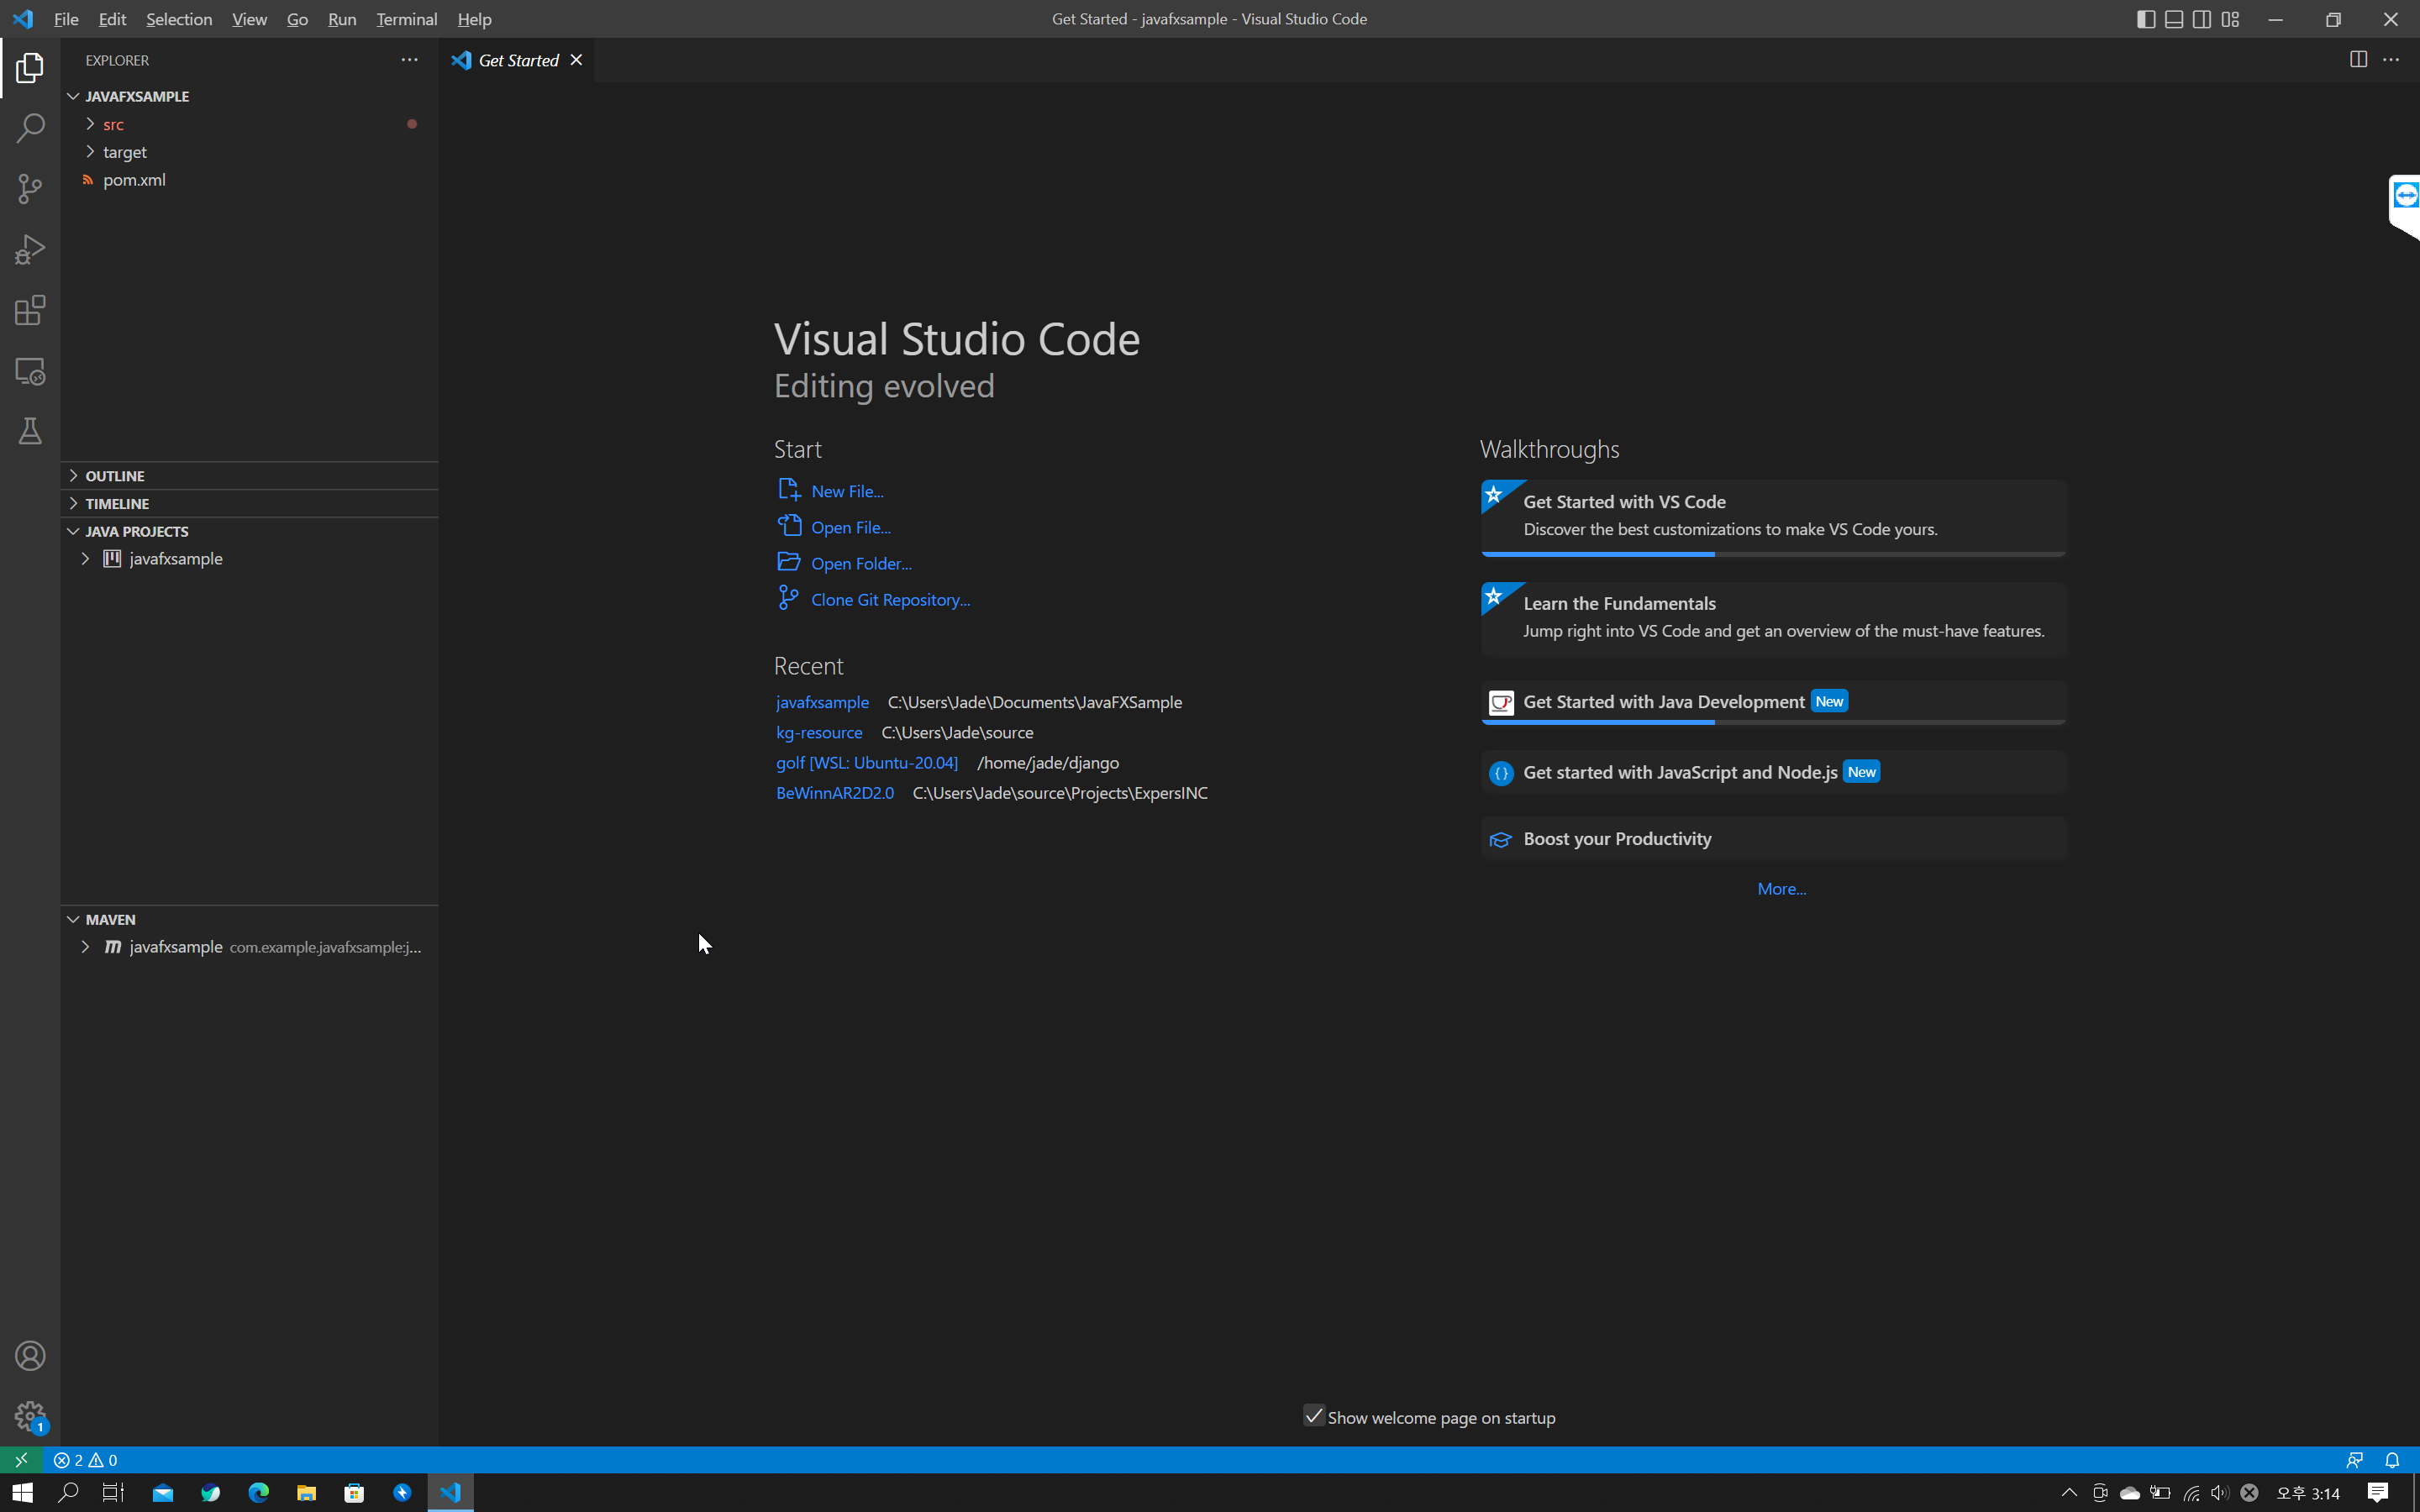The height and width of the screenshot is (1512, 2420).
Task: Open Windows taskbar search
Action: [x=68, y=1492]
